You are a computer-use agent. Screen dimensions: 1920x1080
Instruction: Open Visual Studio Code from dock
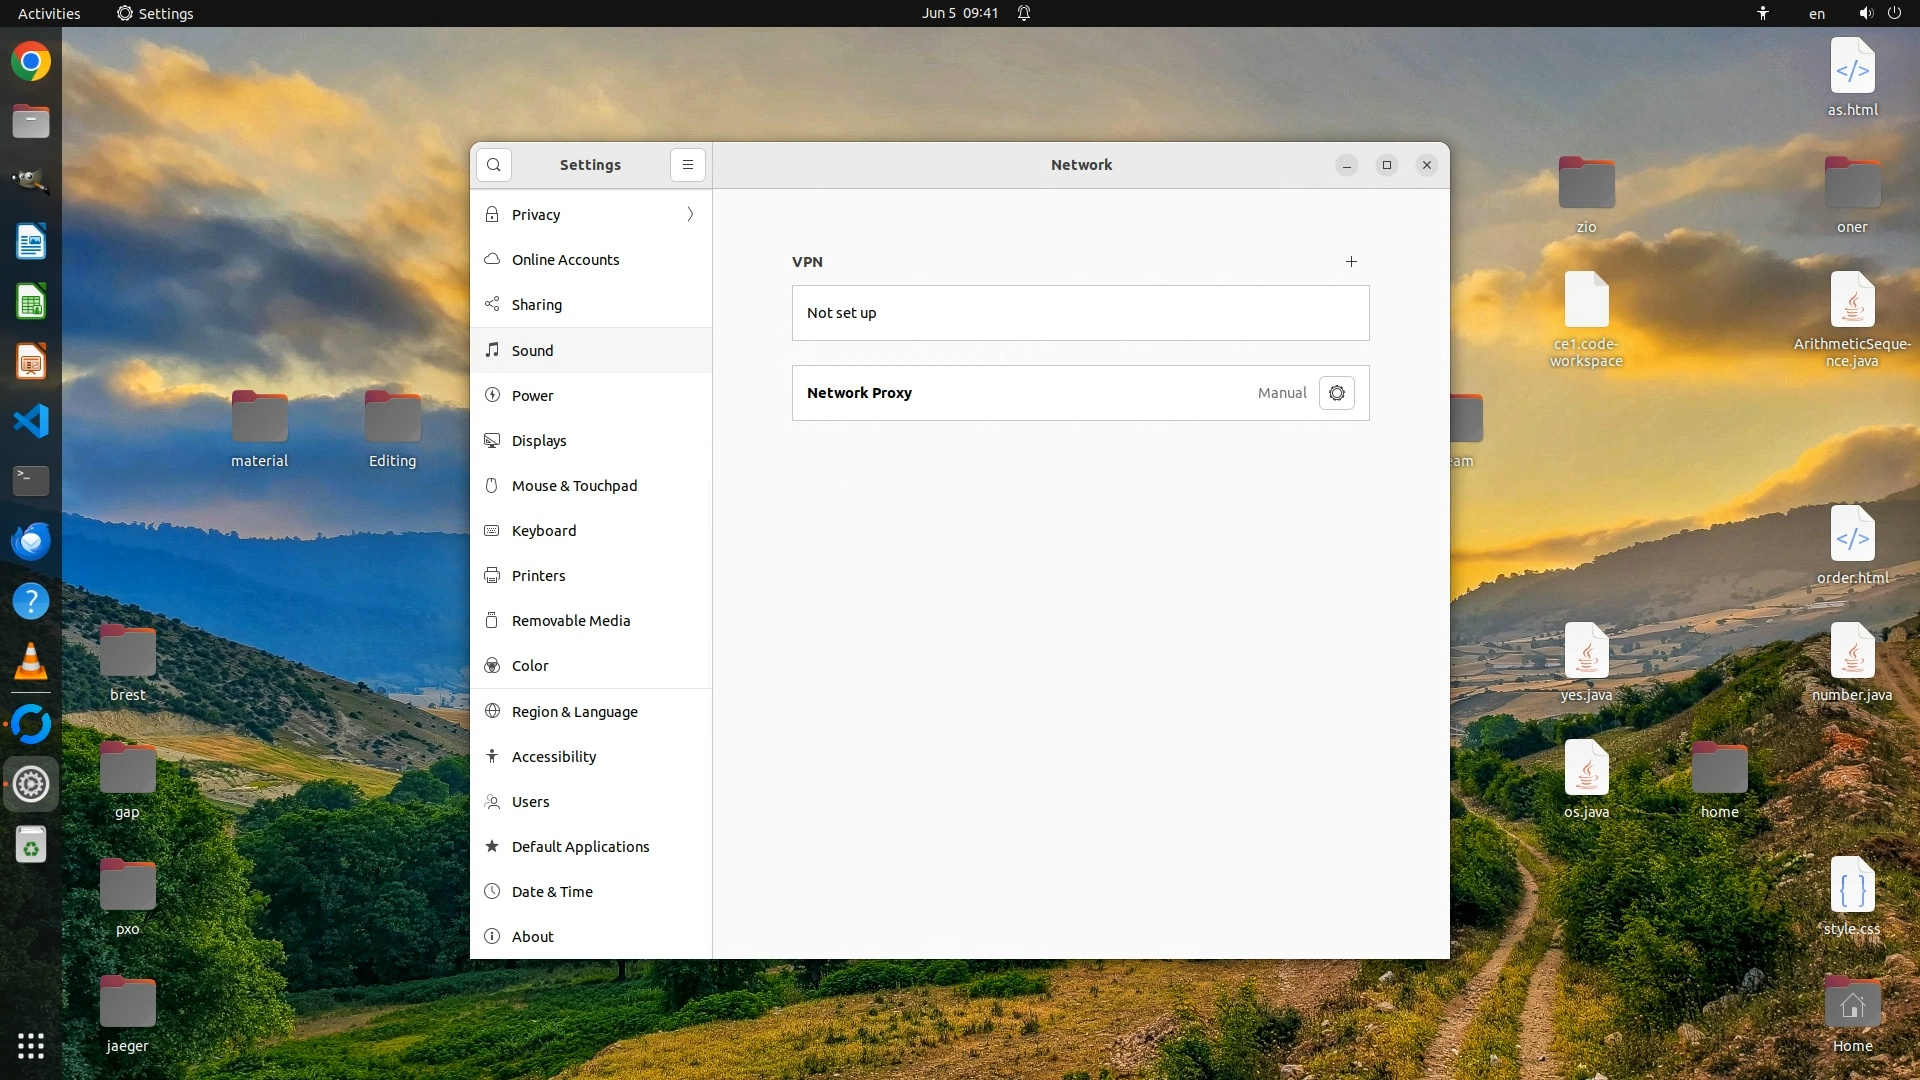point(31,421)
